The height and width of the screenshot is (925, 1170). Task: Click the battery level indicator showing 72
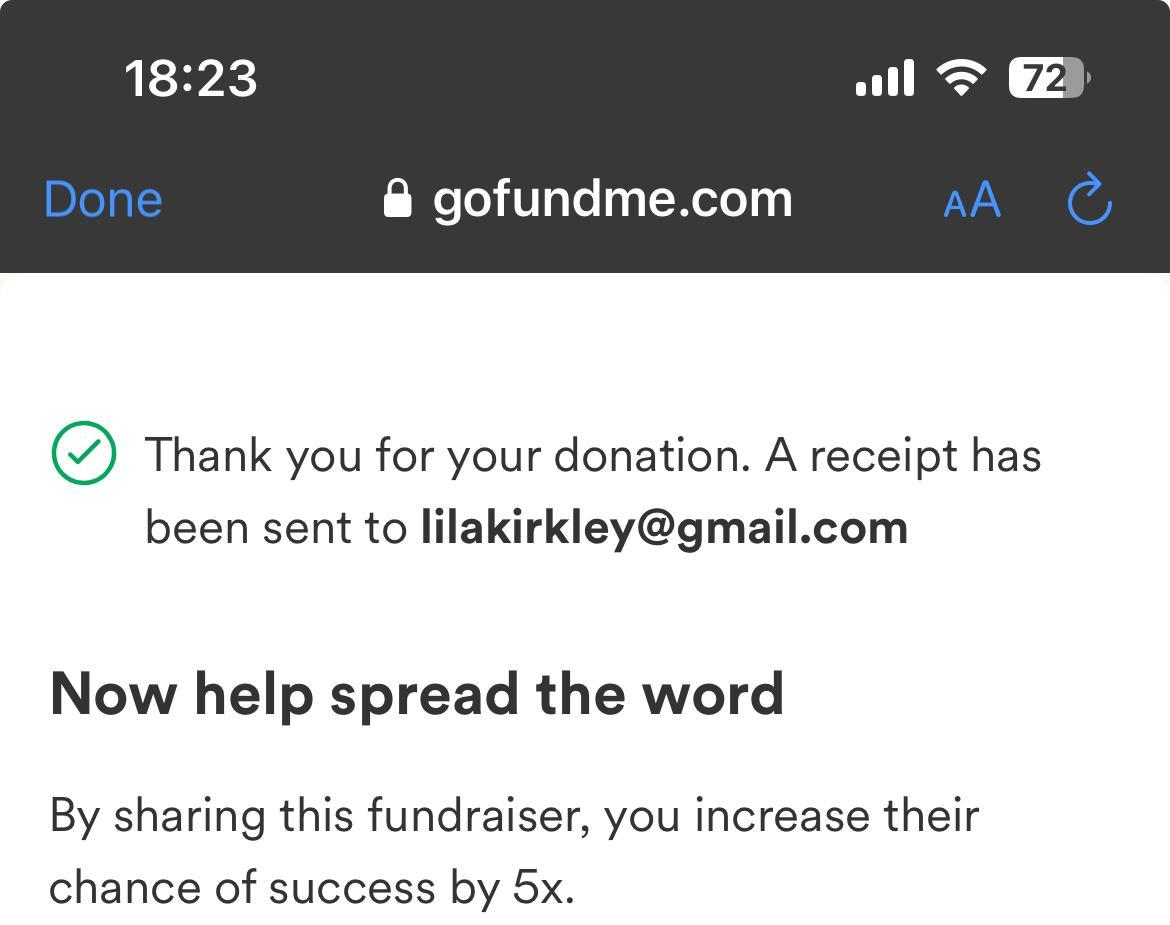click(x=1047, y=78)
